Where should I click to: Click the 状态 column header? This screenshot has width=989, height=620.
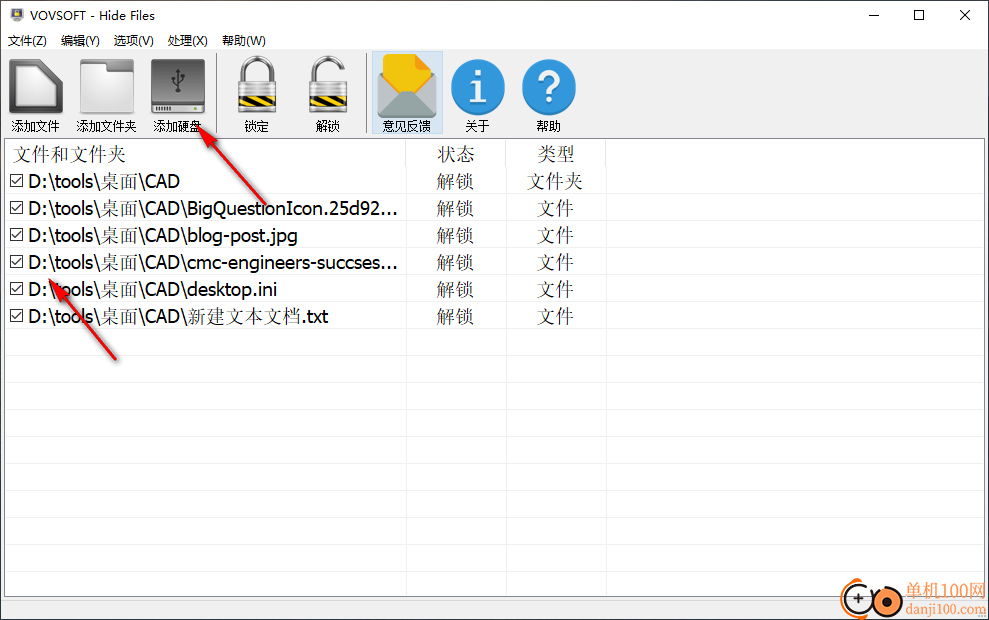point(456,155)
